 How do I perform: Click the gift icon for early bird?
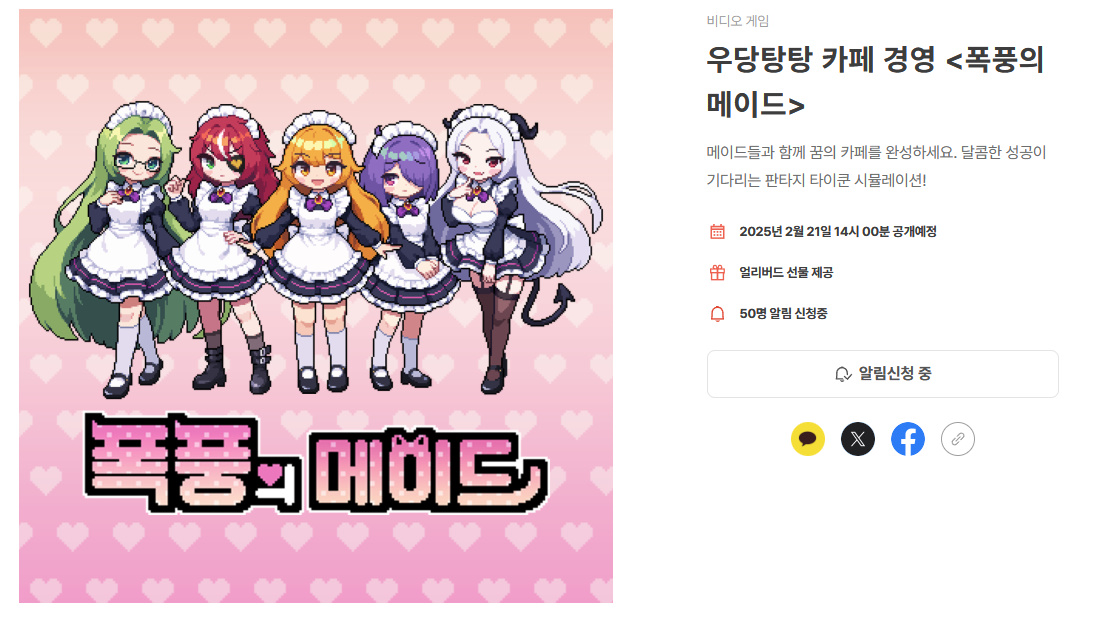[x=717, y=273]
